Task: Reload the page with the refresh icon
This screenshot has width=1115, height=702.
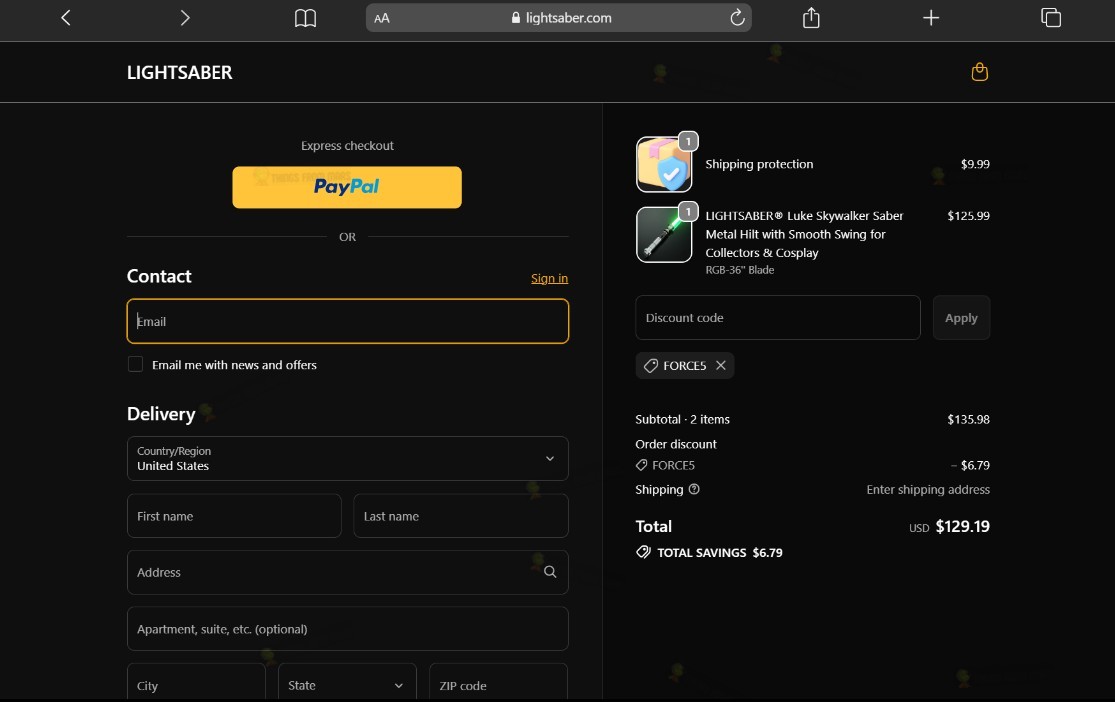Action: tap(737, 18)
